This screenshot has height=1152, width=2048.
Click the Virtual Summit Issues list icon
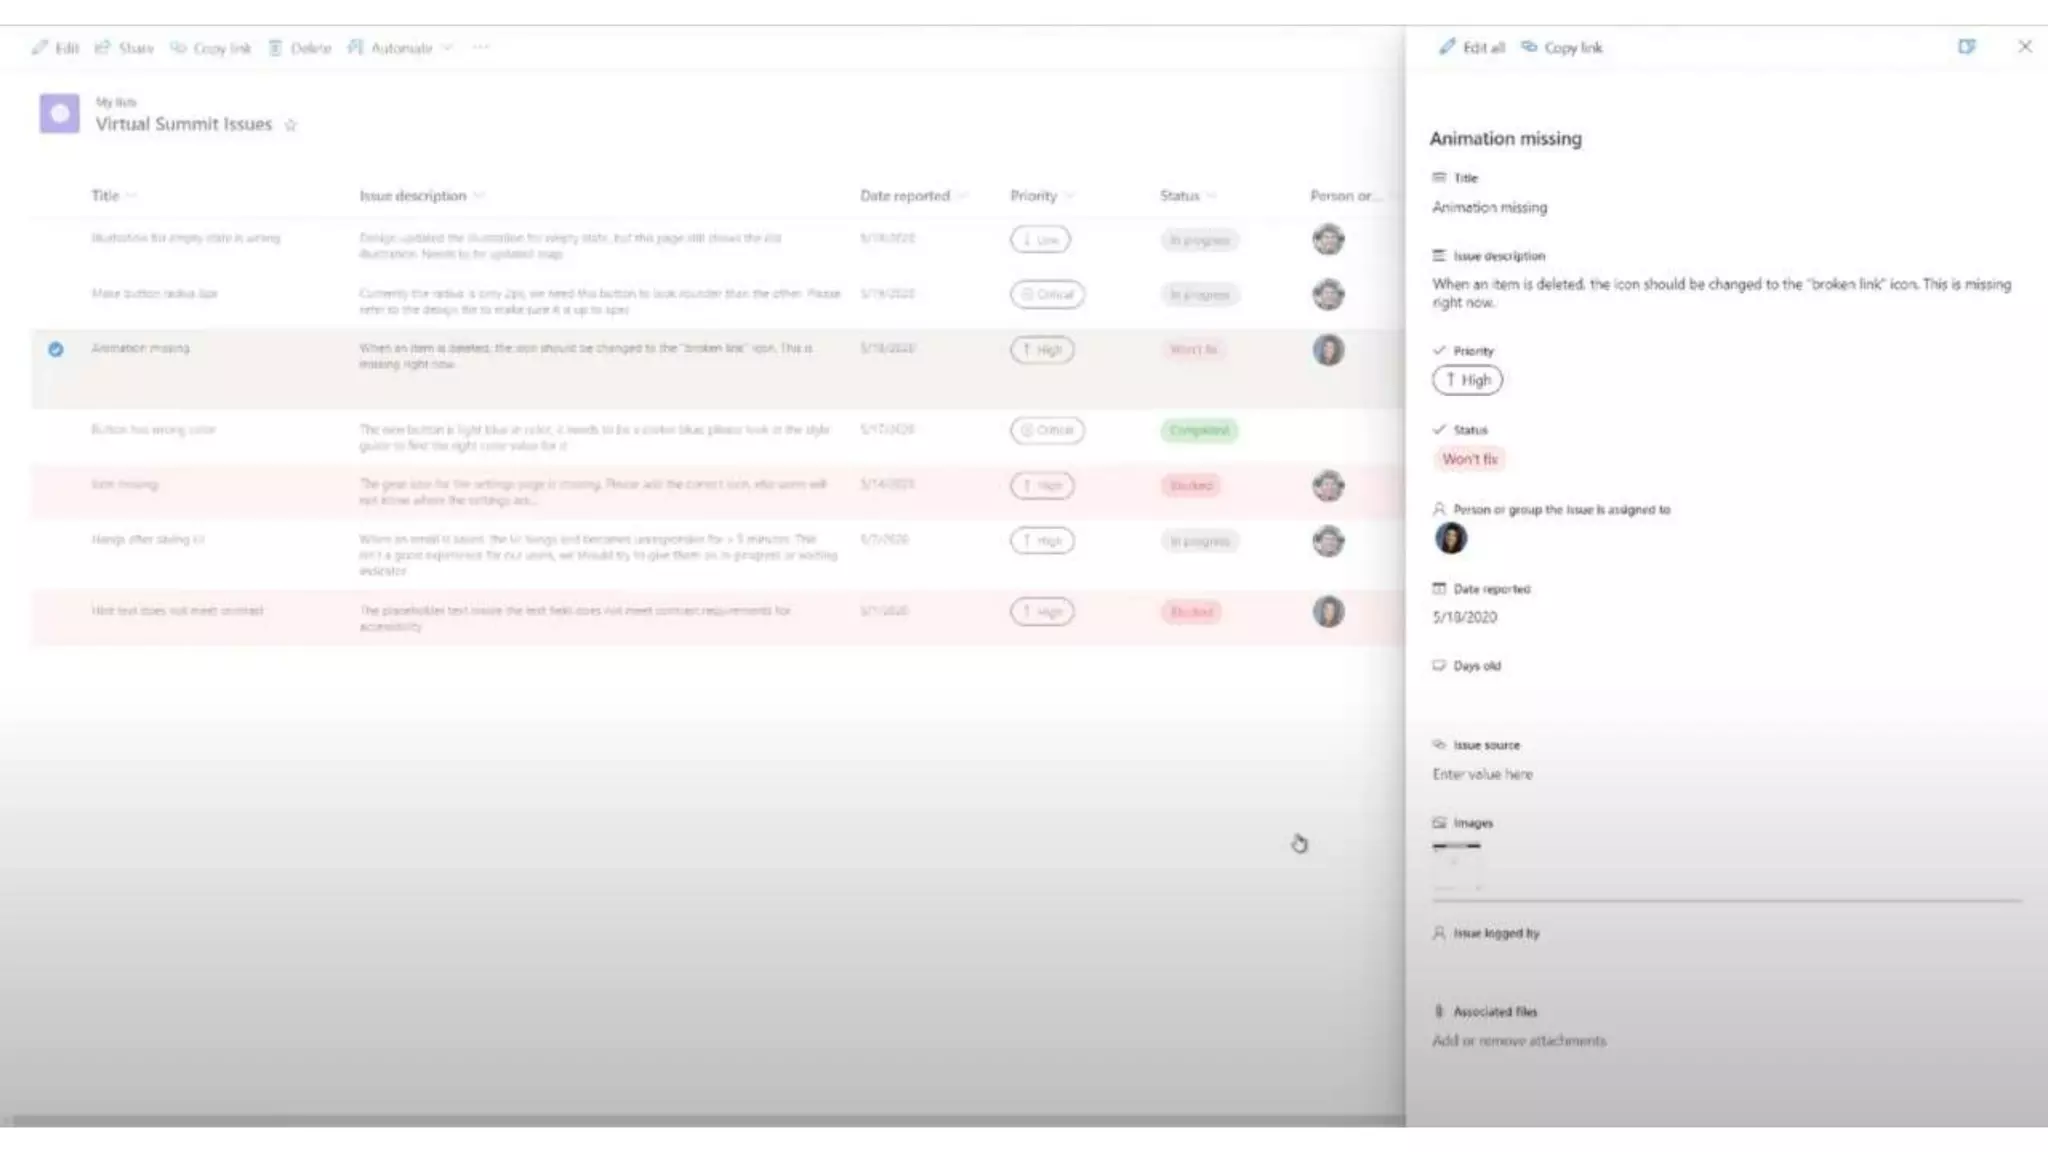(59, 113)
